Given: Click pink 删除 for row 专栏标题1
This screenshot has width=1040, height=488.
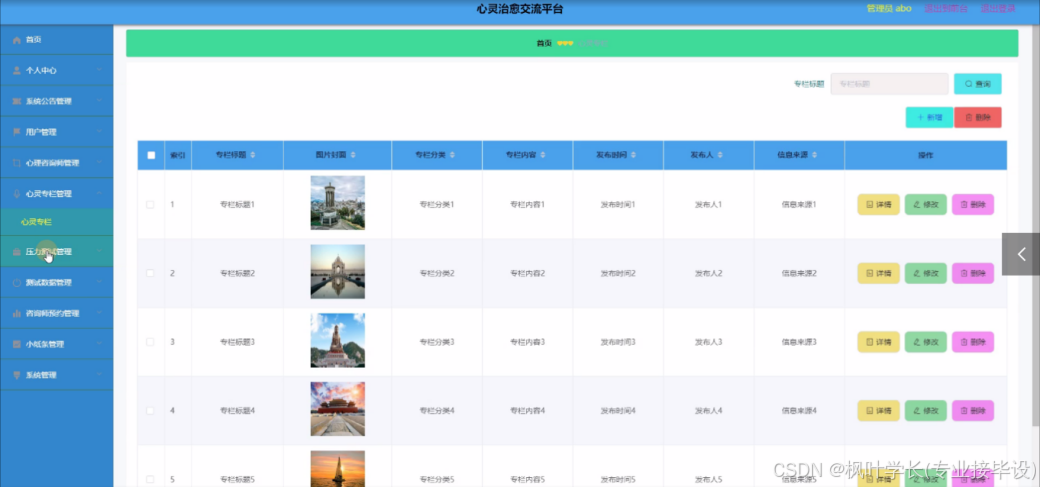Looking at the screenshot, I should pyautogui.click(x=972, y=205).
